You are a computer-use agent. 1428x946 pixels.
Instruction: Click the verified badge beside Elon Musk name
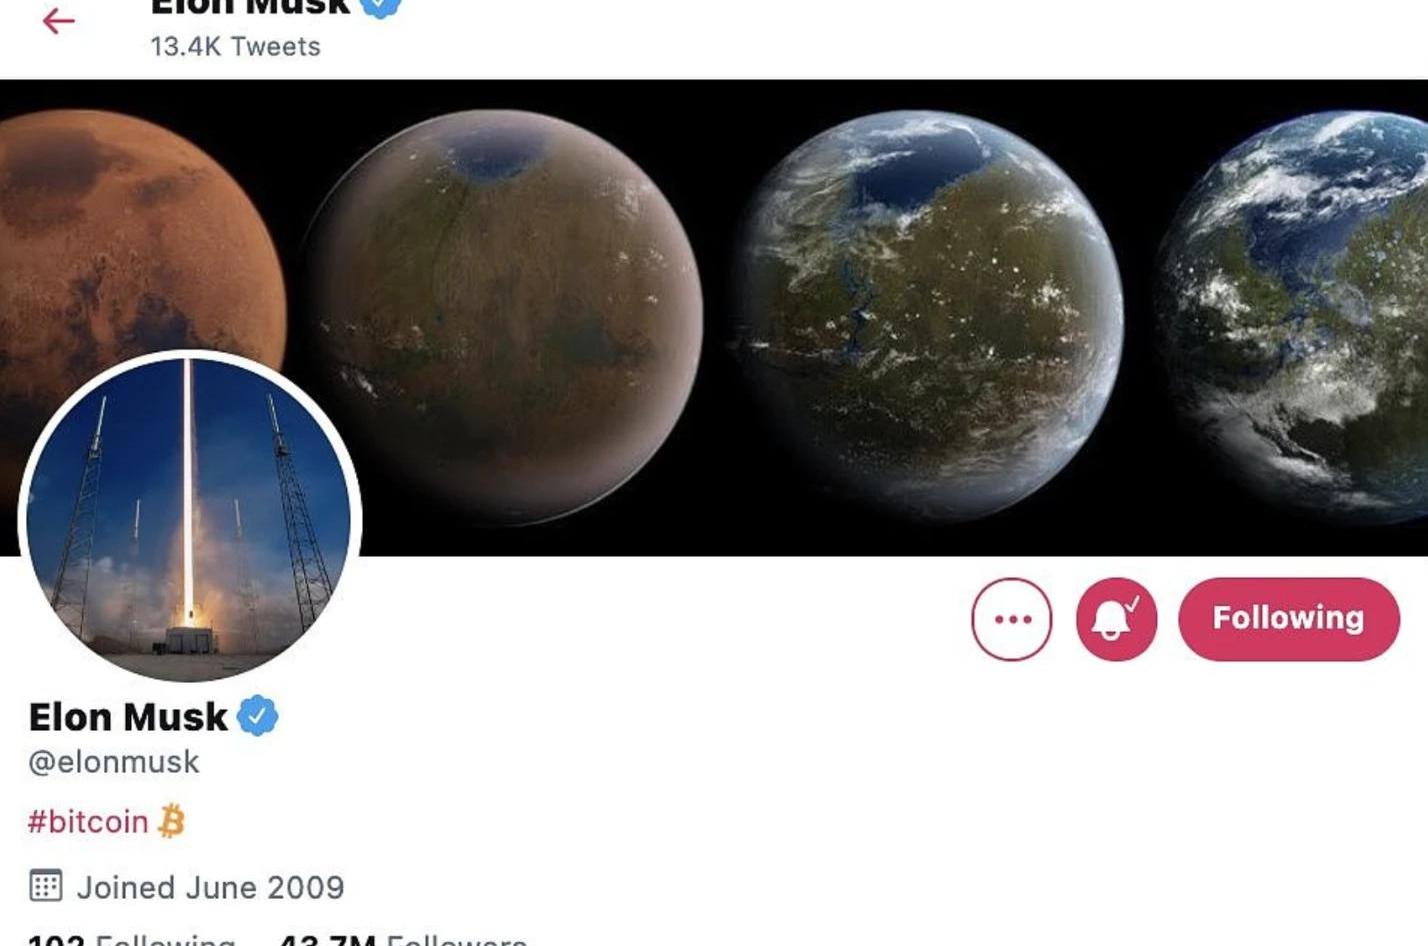click(x=257, y=716)
